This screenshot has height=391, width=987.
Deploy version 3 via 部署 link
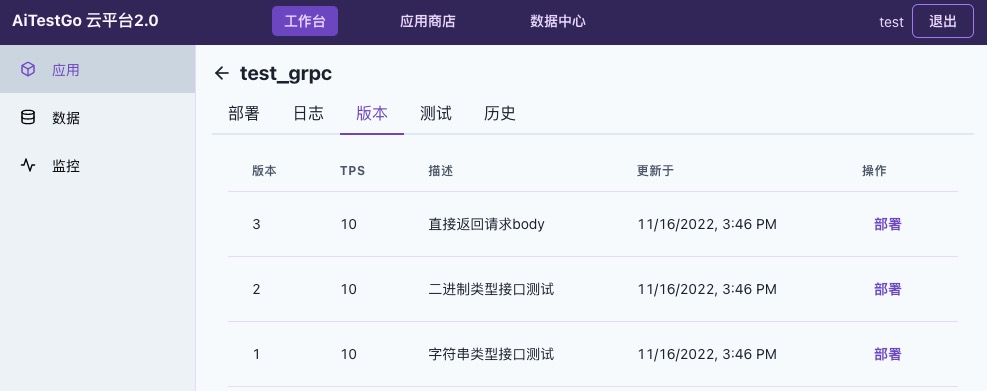pos(888,224)
